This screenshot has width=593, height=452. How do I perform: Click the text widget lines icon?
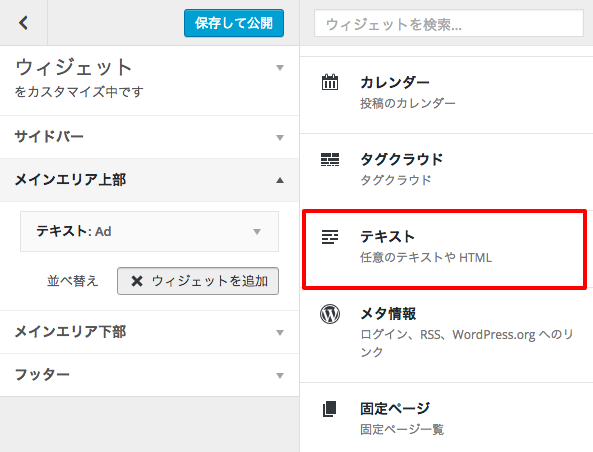coord(330,237)
